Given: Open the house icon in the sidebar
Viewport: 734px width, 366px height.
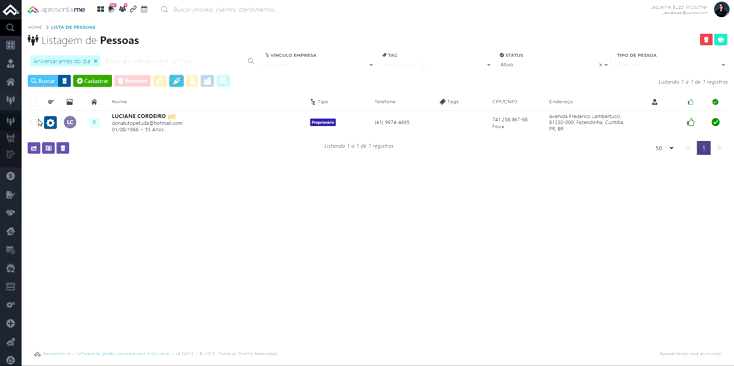Looking at the screenshot, I should tap(10, 82).
